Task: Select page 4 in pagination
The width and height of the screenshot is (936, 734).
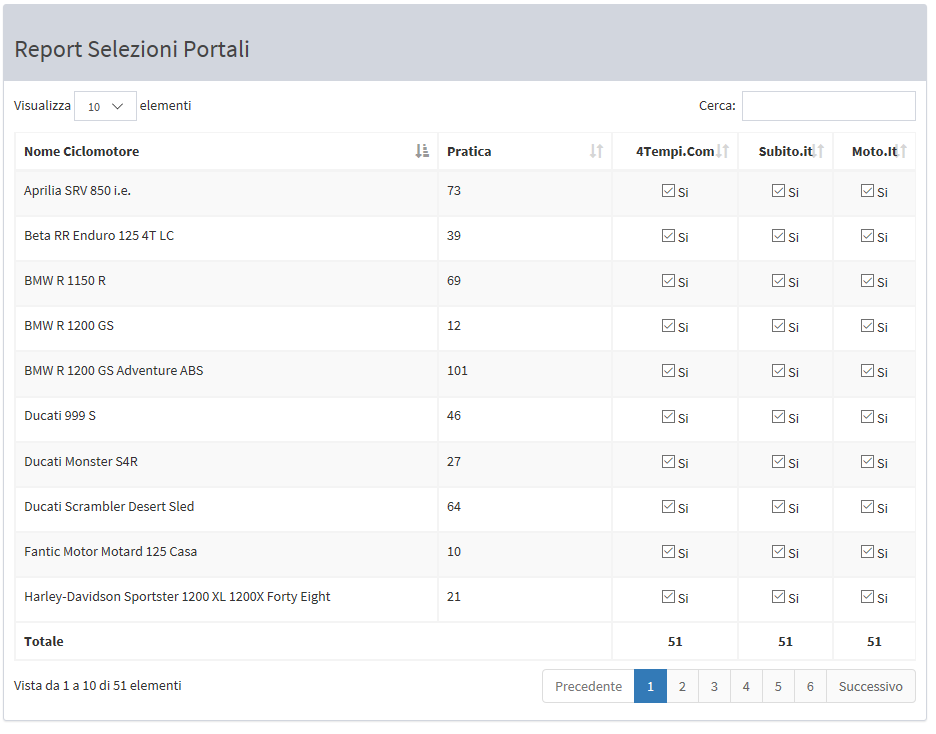Action: click(746, 686)
